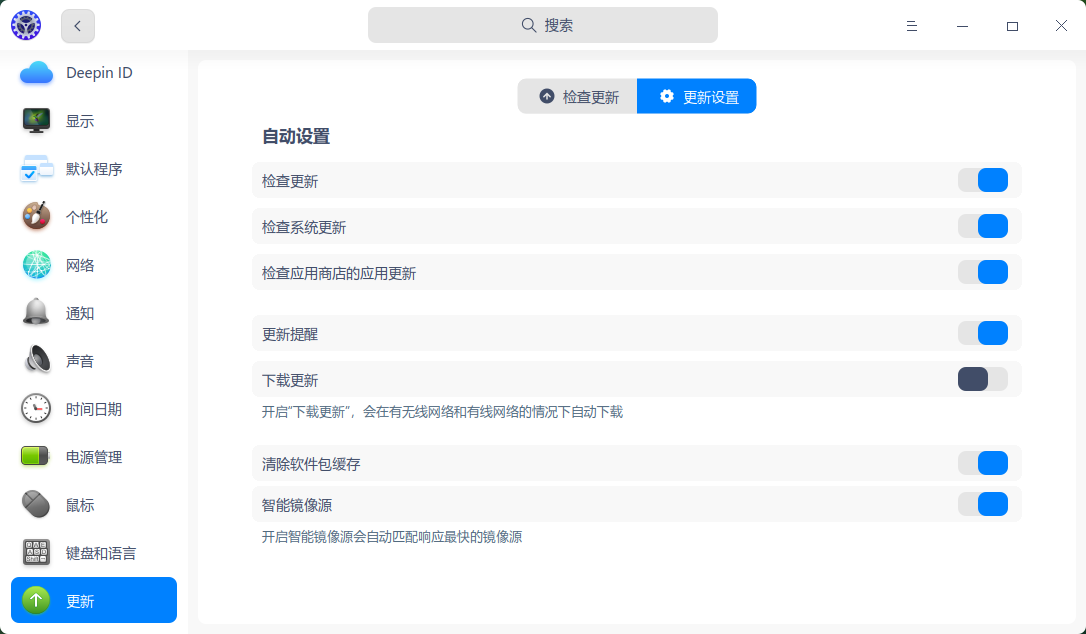The height and width of the screenshot is (634, 1086).
Task: Maximize the Control Center window
Action: point(1012,26)
